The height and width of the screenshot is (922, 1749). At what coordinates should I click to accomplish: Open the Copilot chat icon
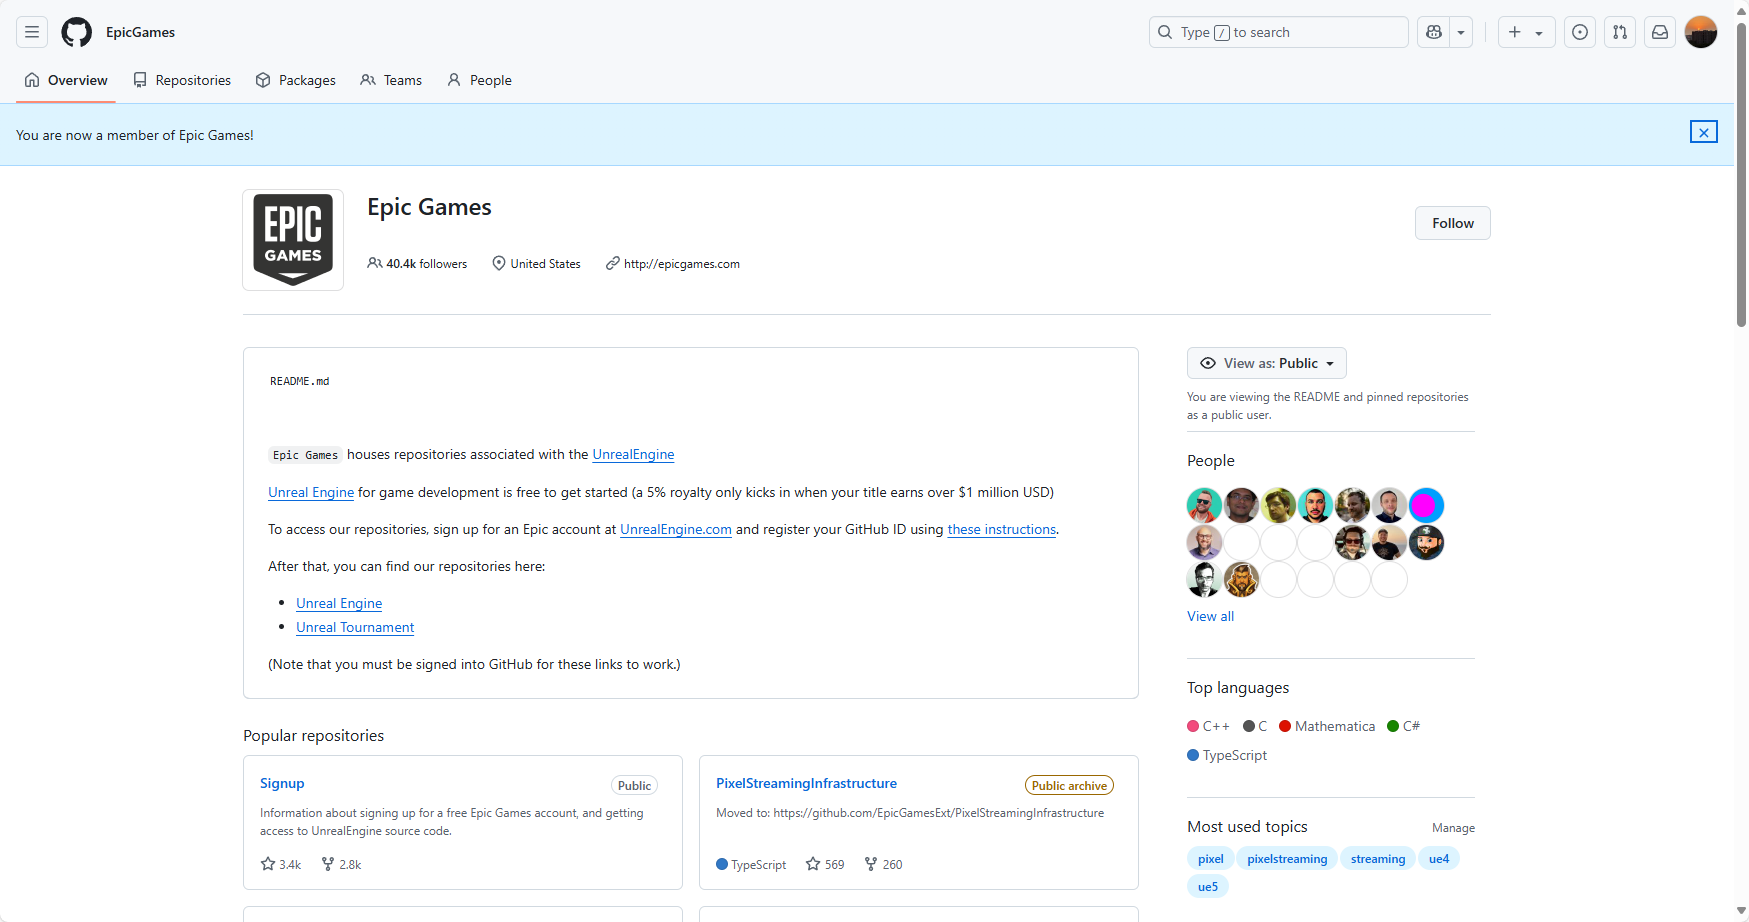coord(1434,32)
